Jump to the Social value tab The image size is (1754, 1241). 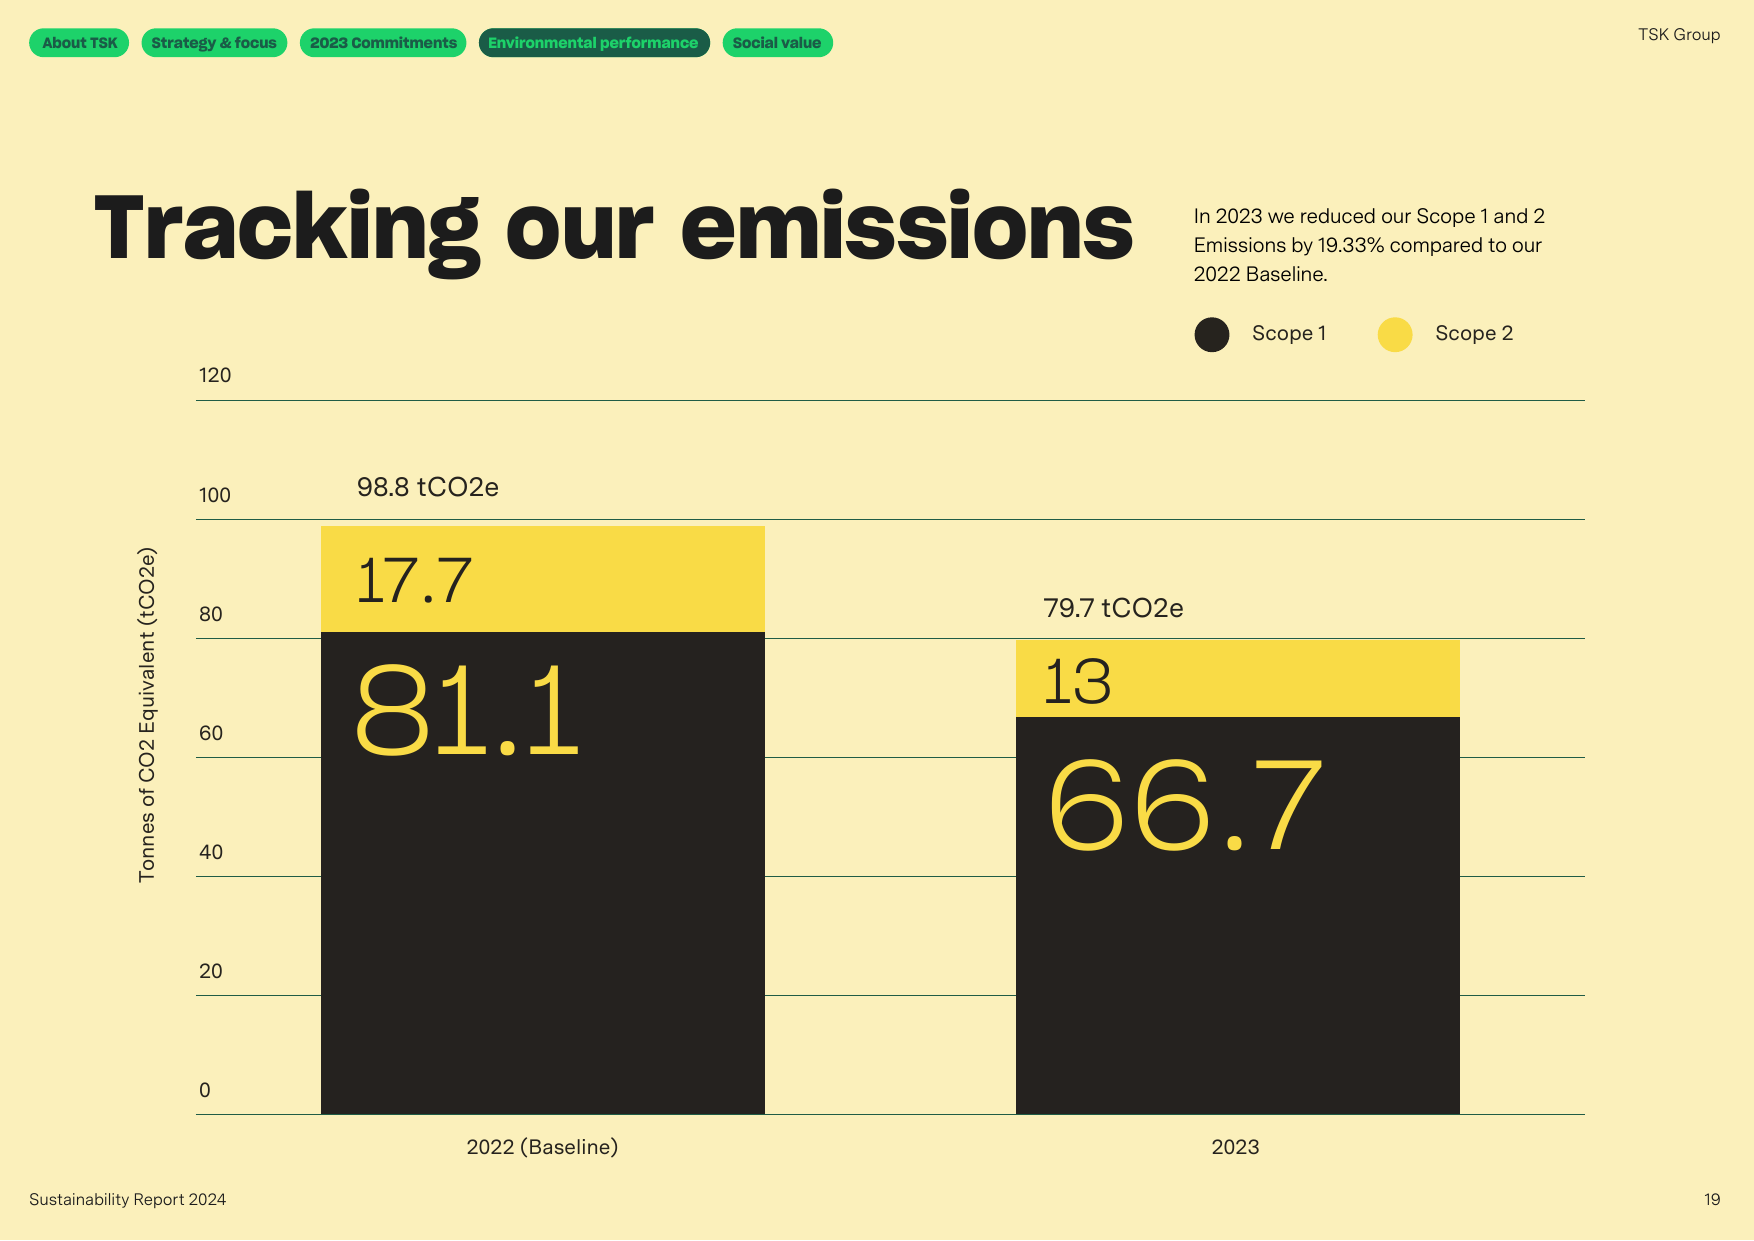tap(777, 43)
